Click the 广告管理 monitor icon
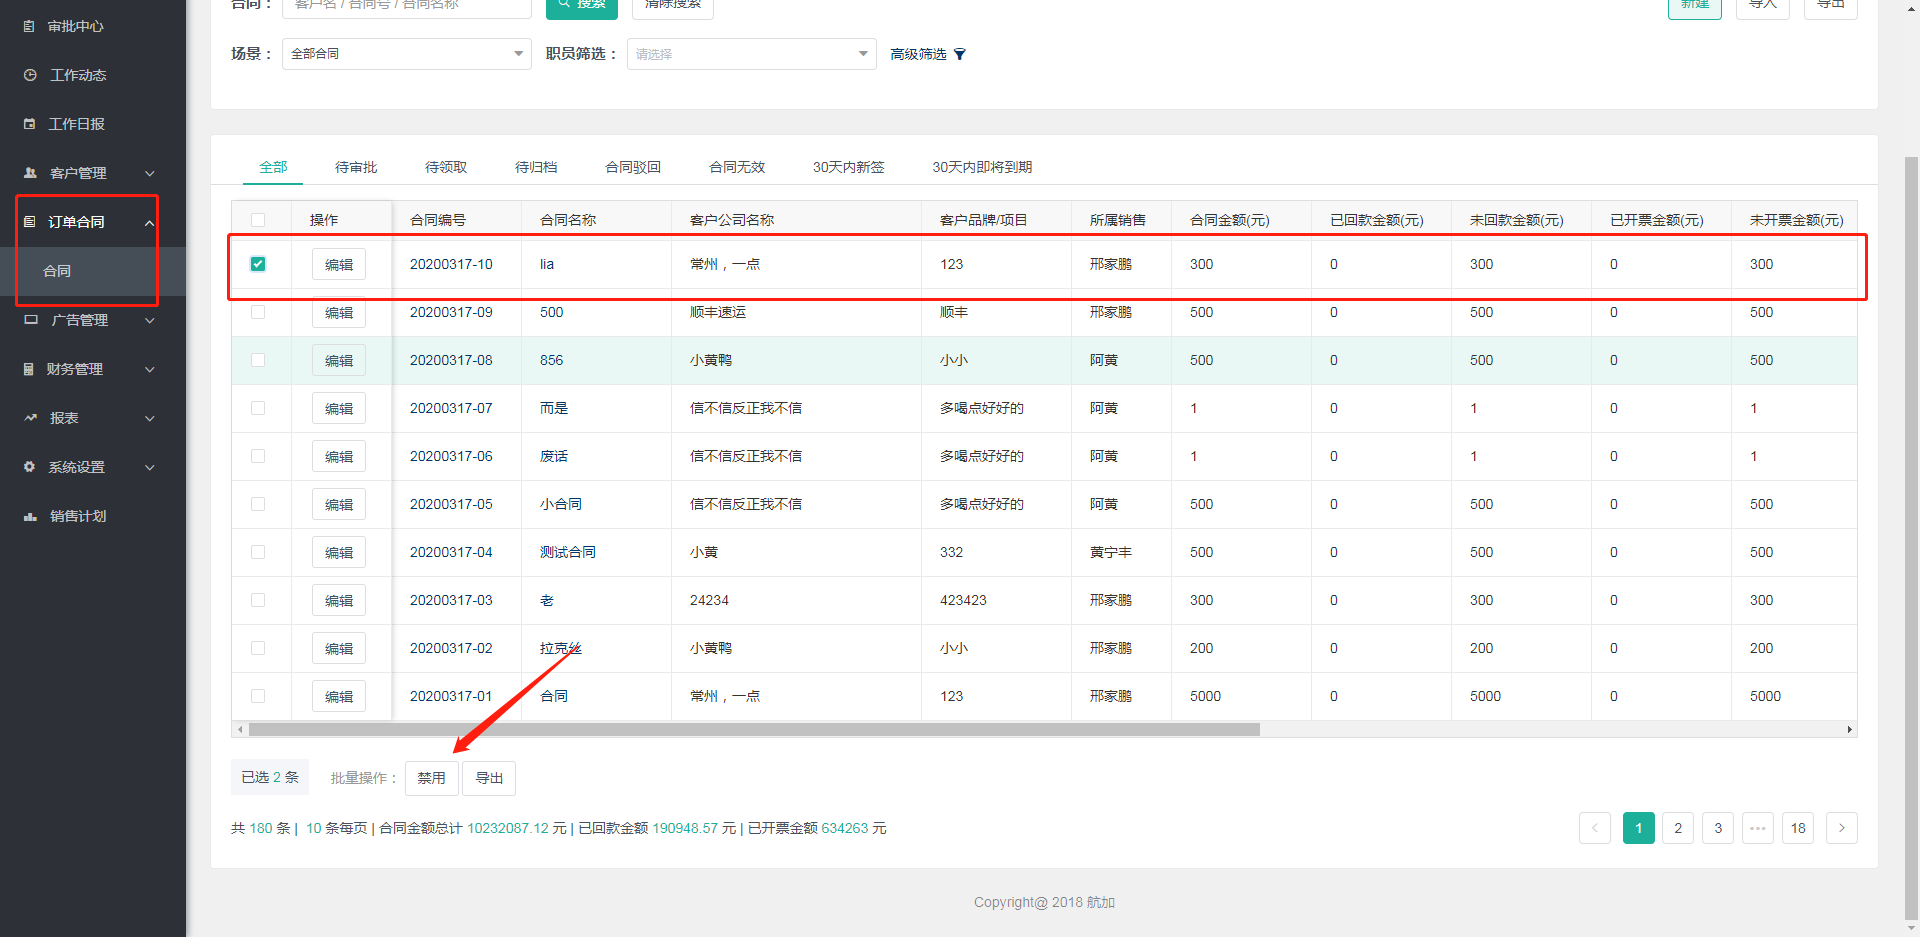The height and width of the screenshot is (937, 1920). coord(31,320)
